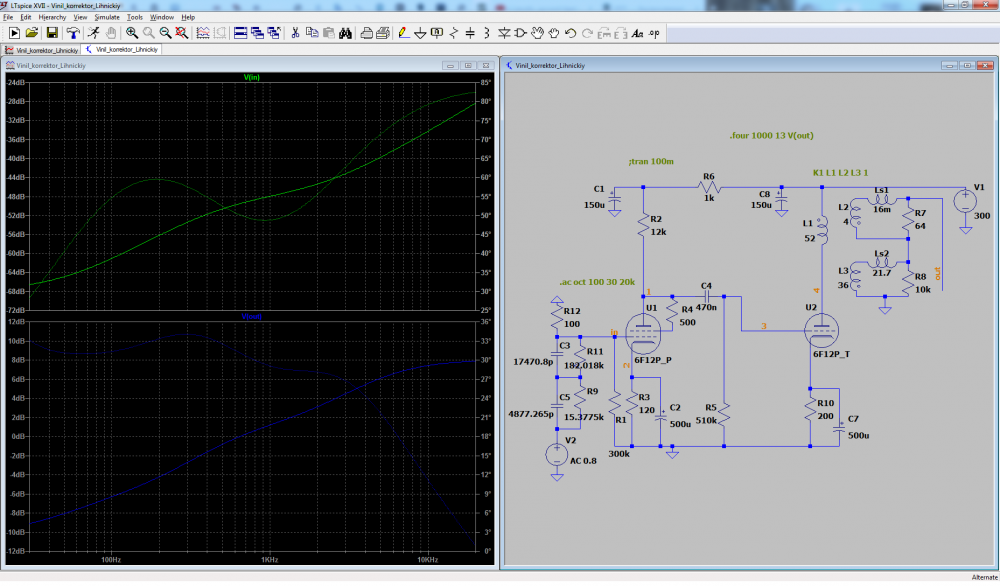Click the Find binoculars icon
Screen dimensions: 1000x586
click(x=344, y=33)
